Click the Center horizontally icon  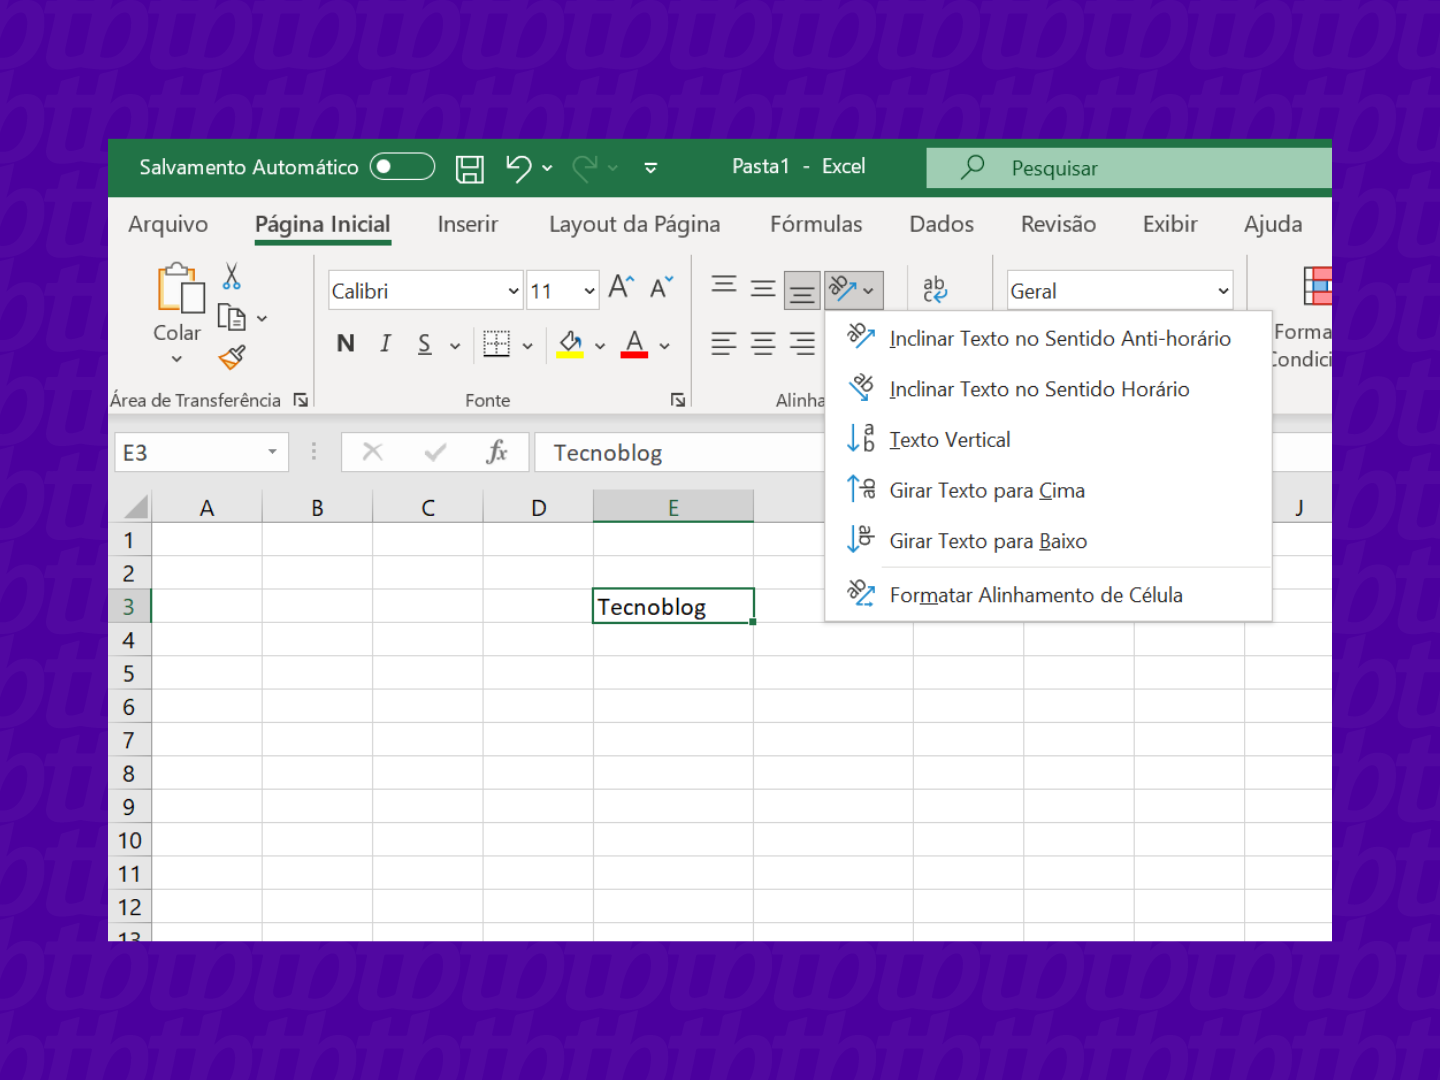coord(763,344)
